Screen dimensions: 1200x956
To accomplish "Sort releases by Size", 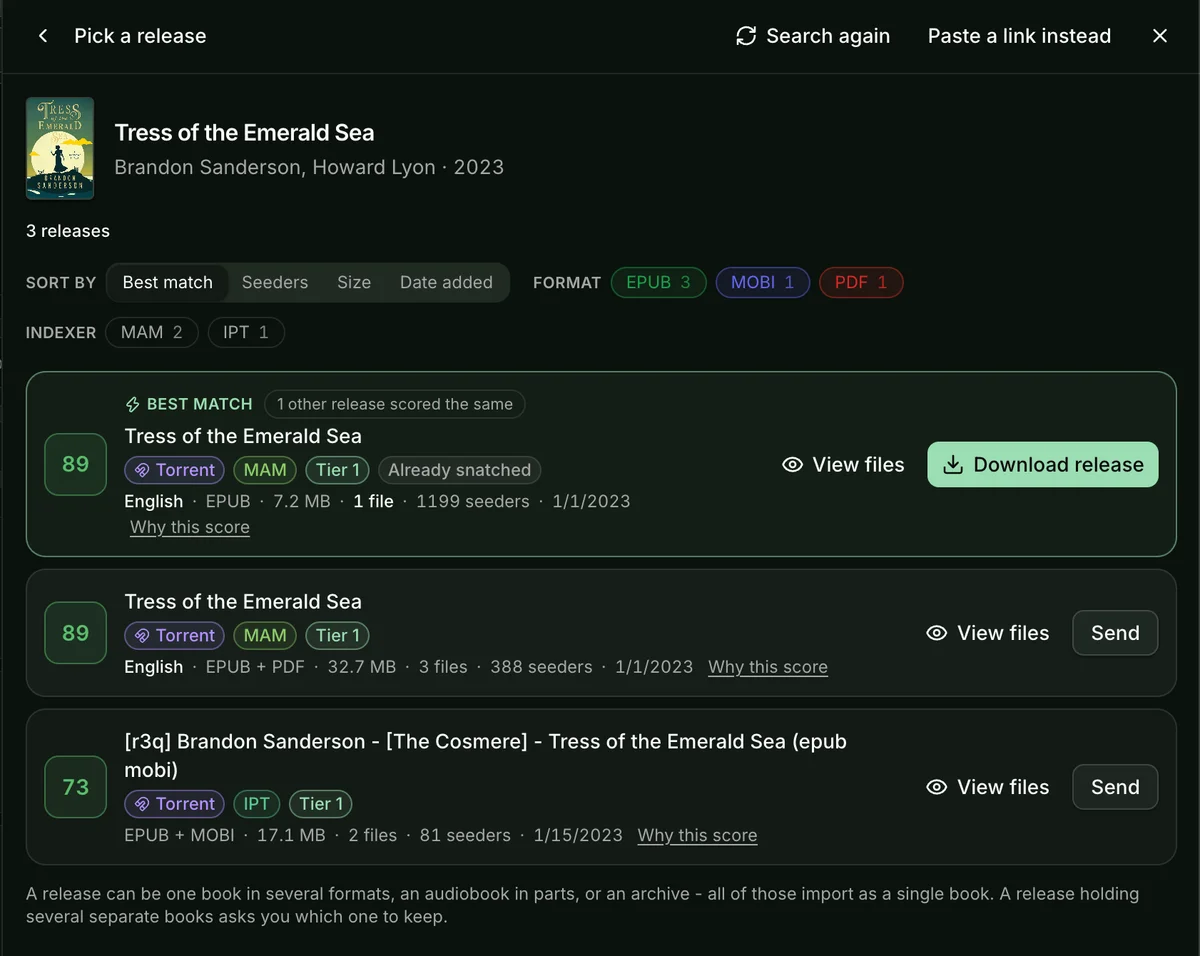I will tap(354, 282).
